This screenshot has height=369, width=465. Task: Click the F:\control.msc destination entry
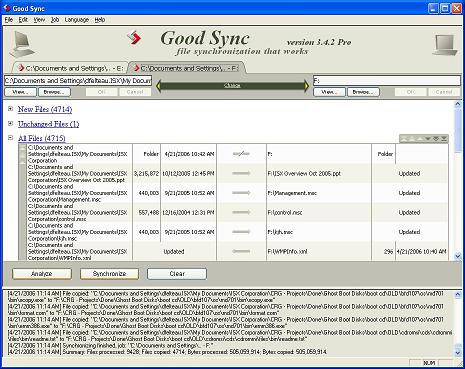[285, 212]
